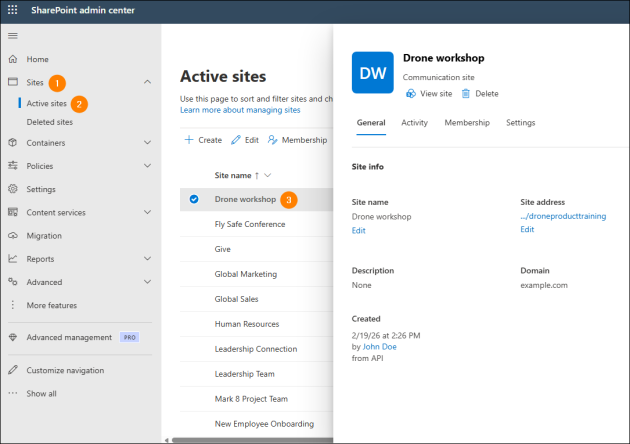The height and width of the screenshot is (444, 630).
Task: Expand the Containers section chevron
Action: (x=147, y=143)
